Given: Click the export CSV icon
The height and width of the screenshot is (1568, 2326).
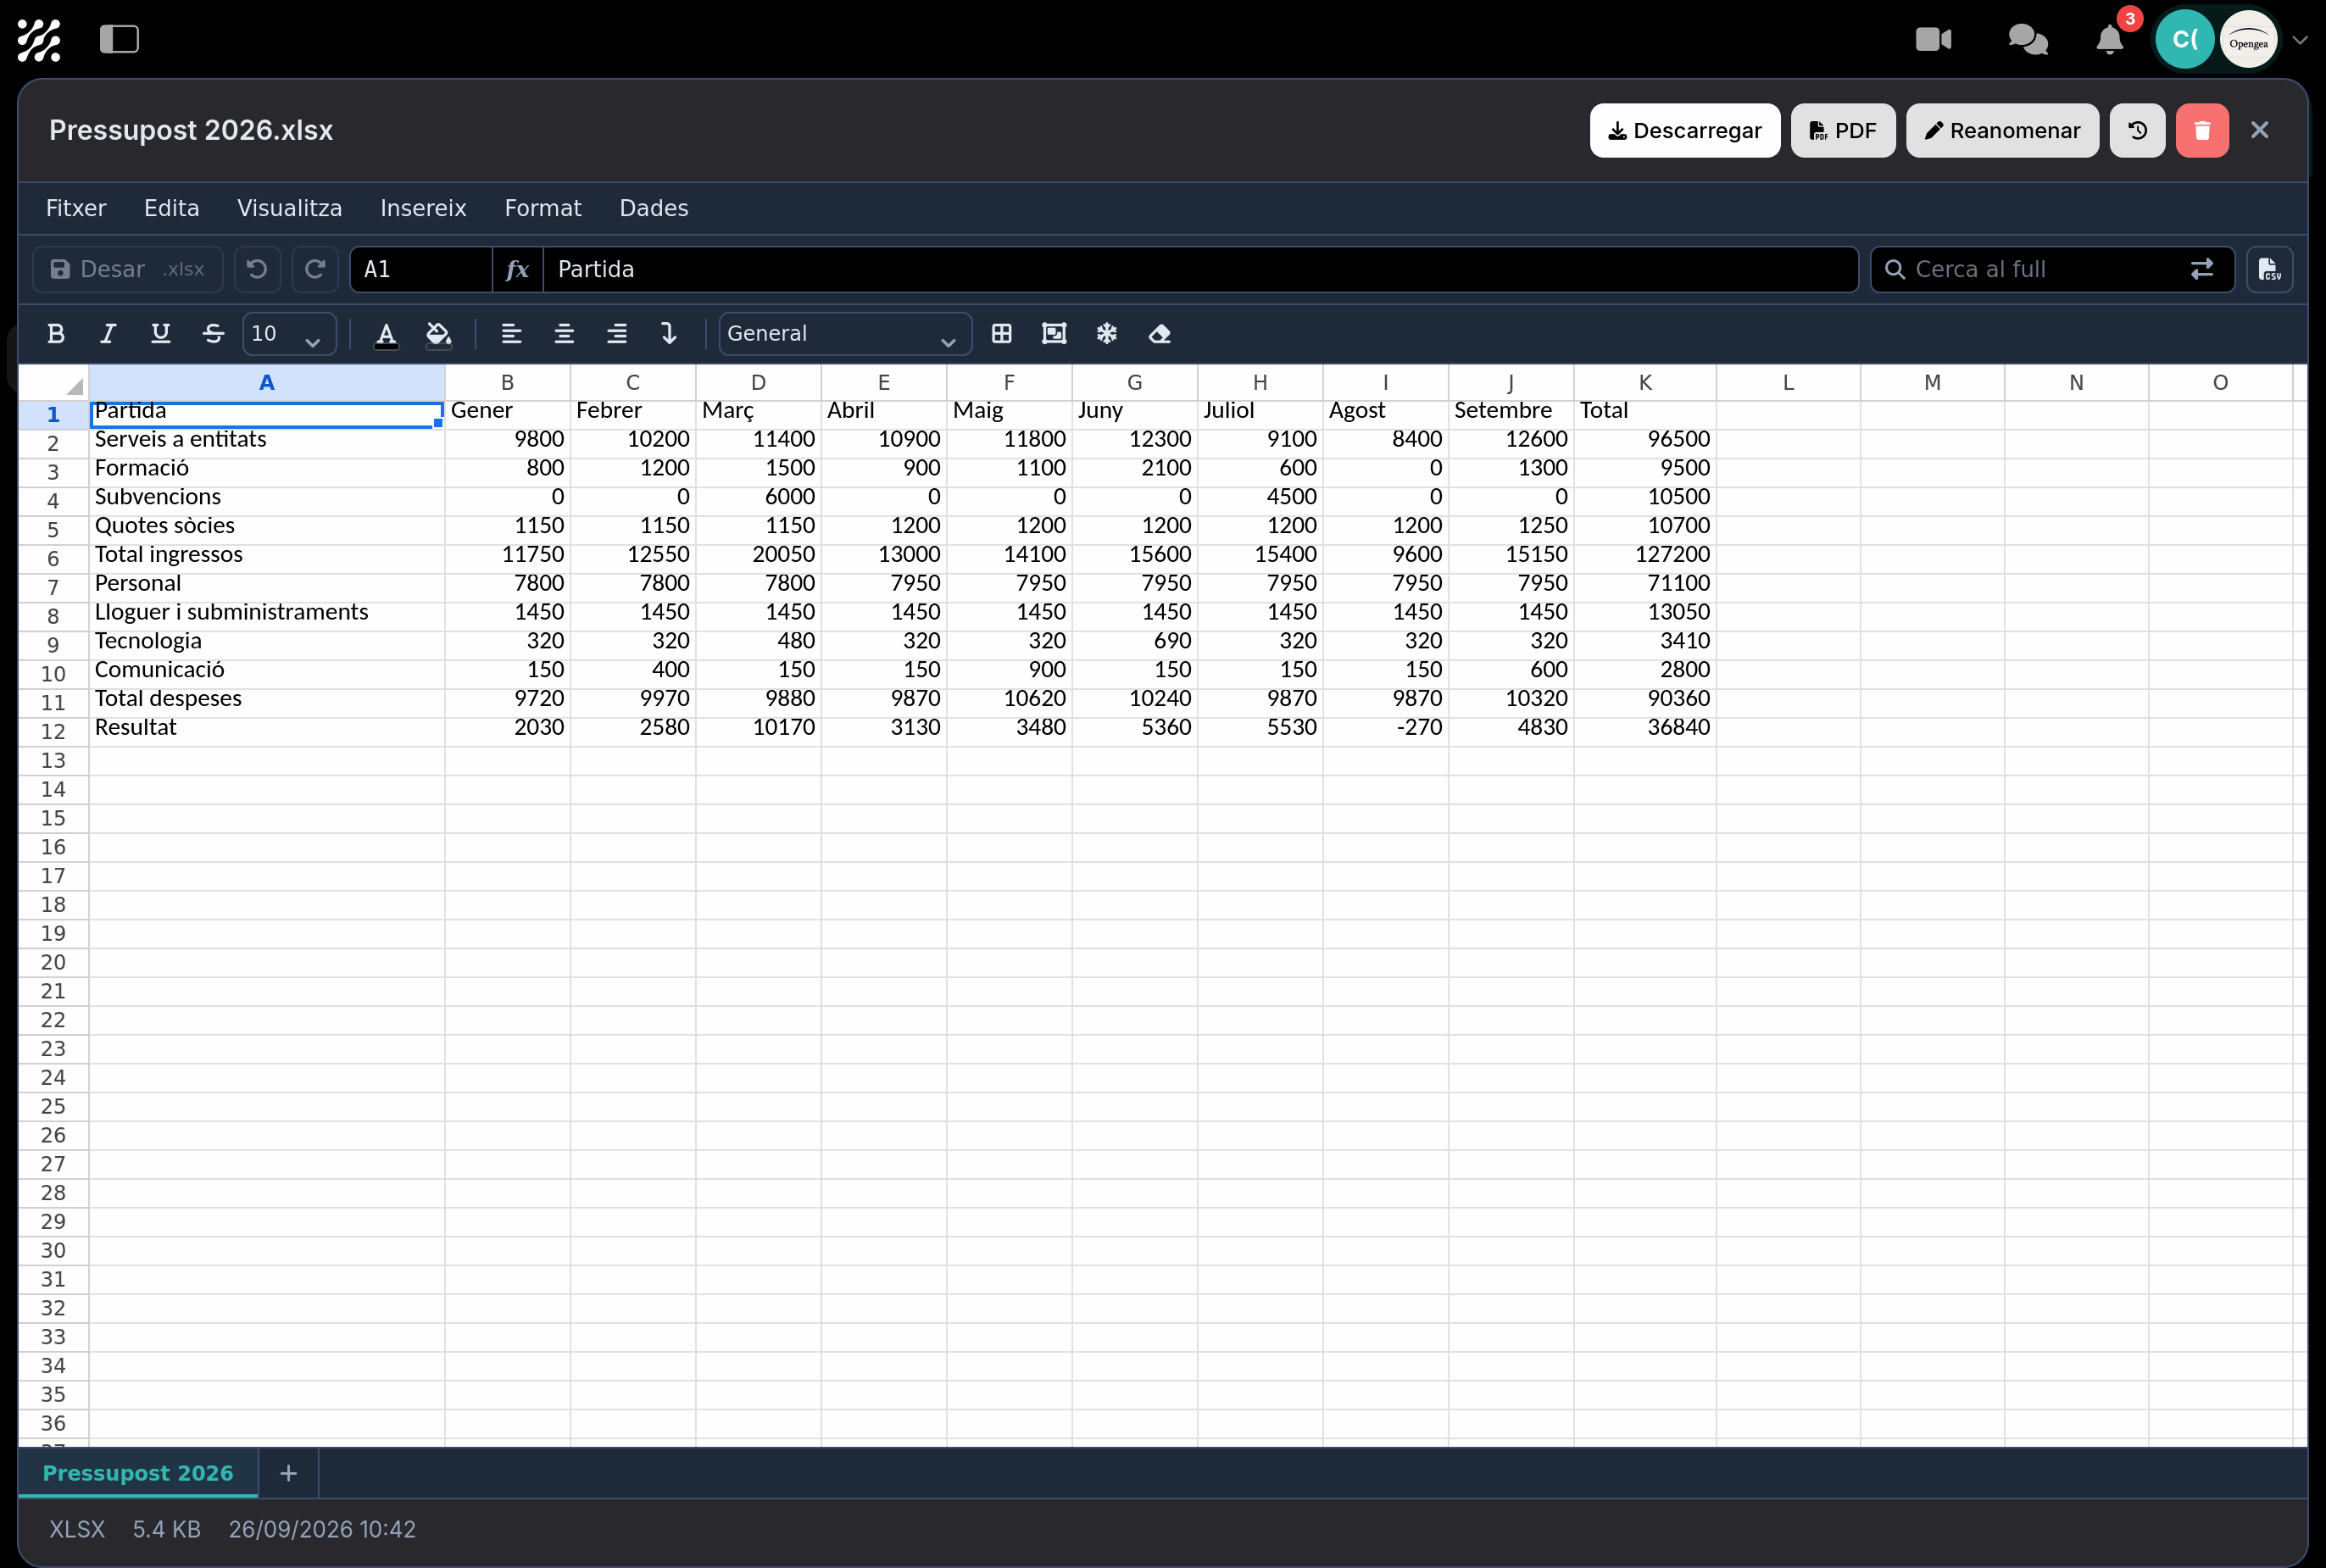Looking at the screenshot, I should [2269, 269].
